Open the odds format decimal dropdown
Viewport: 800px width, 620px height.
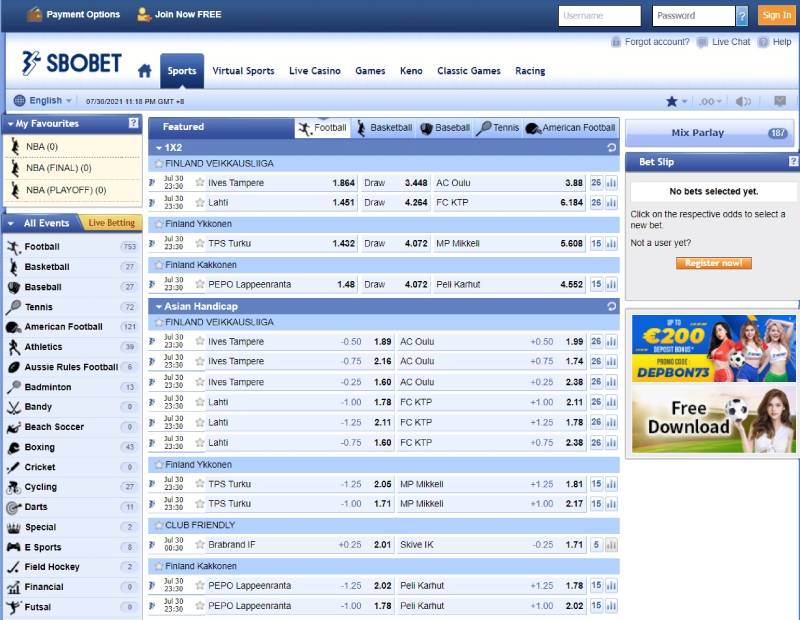(x=710, y=101)
